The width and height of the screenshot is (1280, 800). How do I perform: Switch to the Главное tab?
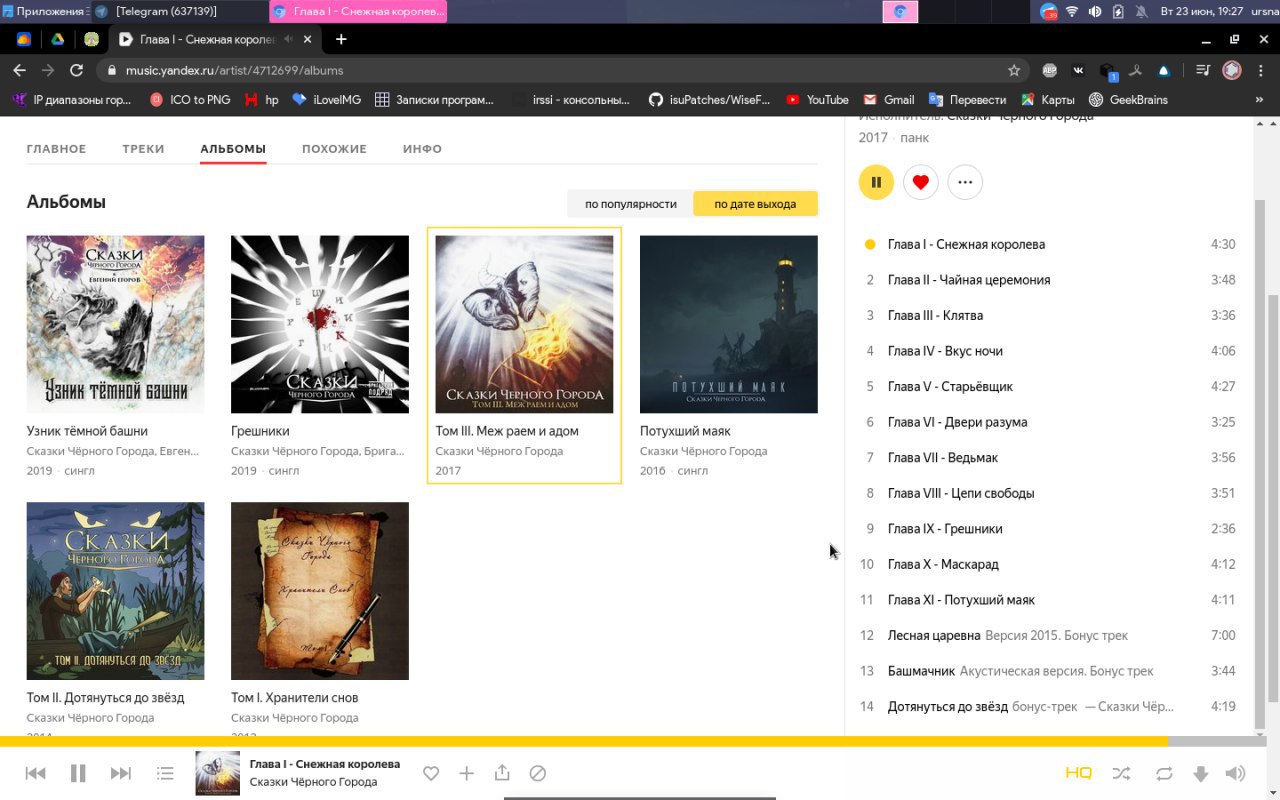point(56,149)
